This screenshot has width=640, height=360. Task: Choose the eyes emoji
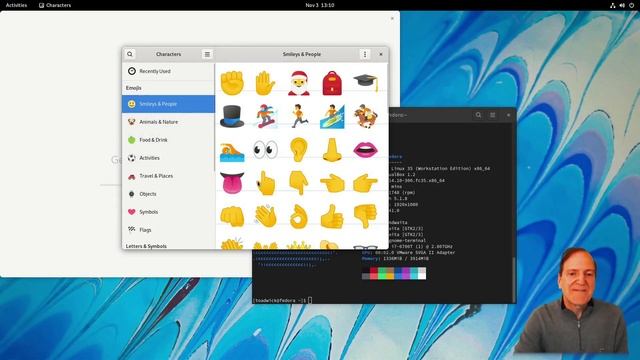265,150
